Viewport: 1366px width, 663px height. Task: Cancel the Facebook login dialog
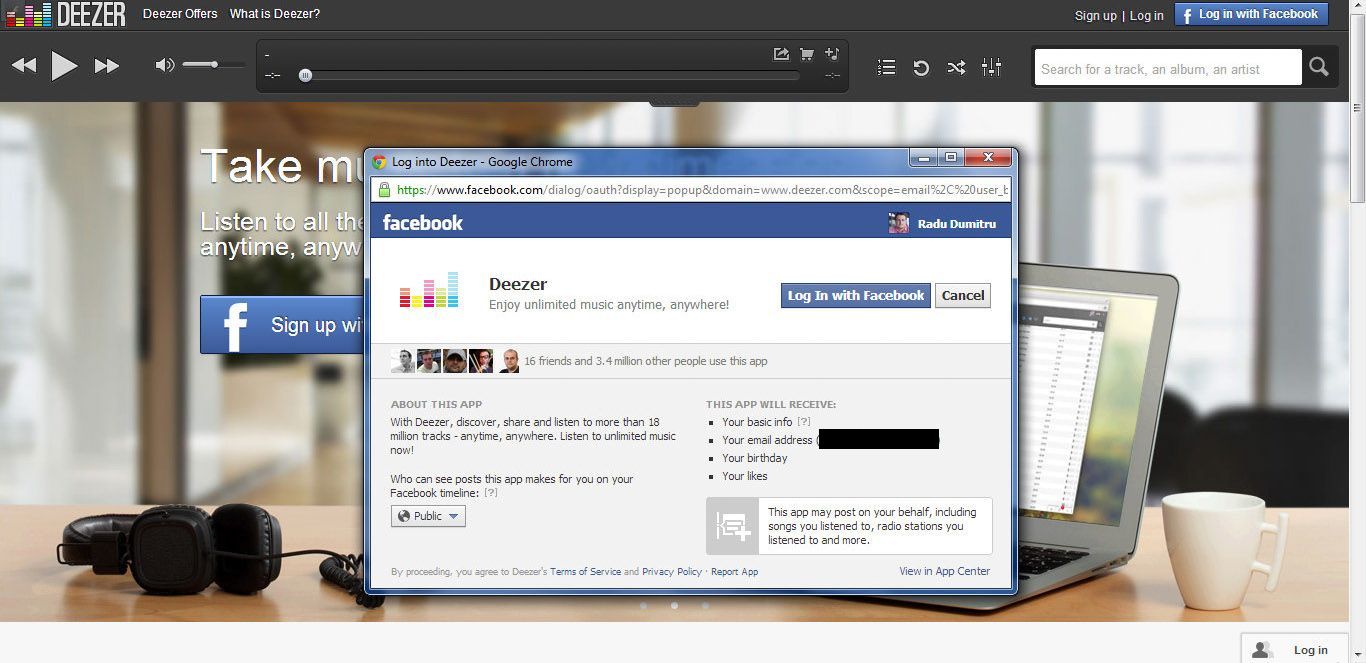click(x=963, y=295)
